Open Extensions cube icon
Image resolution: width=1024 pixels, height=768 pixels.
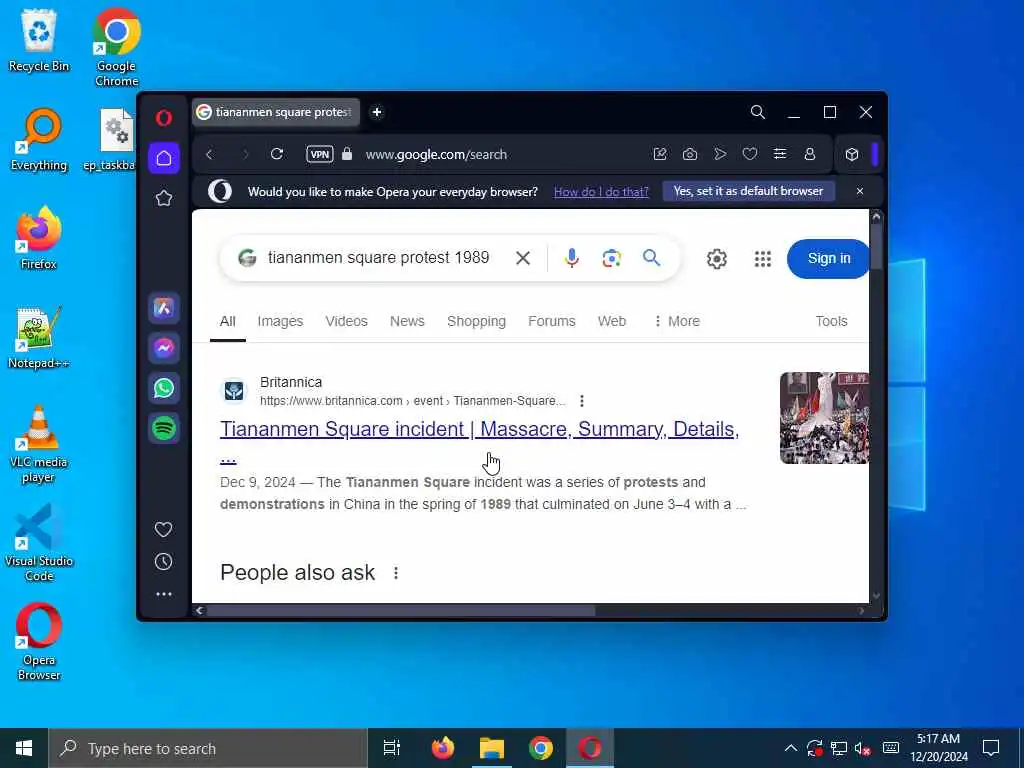click(x=852, y=154)
